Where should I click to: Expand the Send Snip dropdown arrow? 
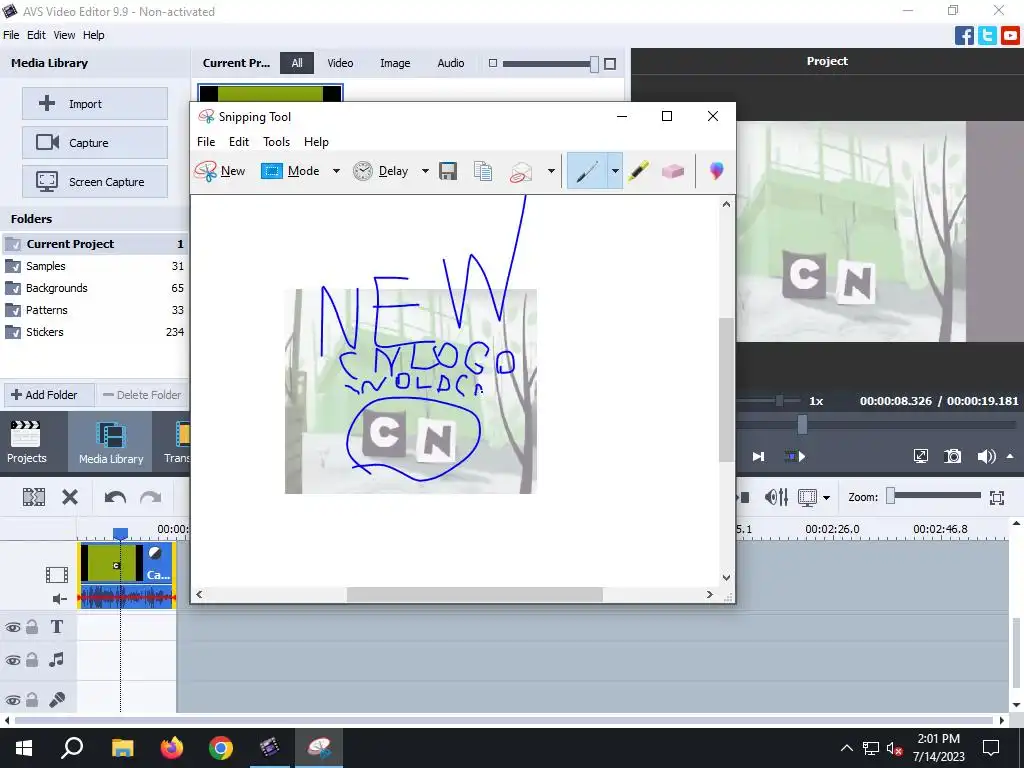point(551,171)
